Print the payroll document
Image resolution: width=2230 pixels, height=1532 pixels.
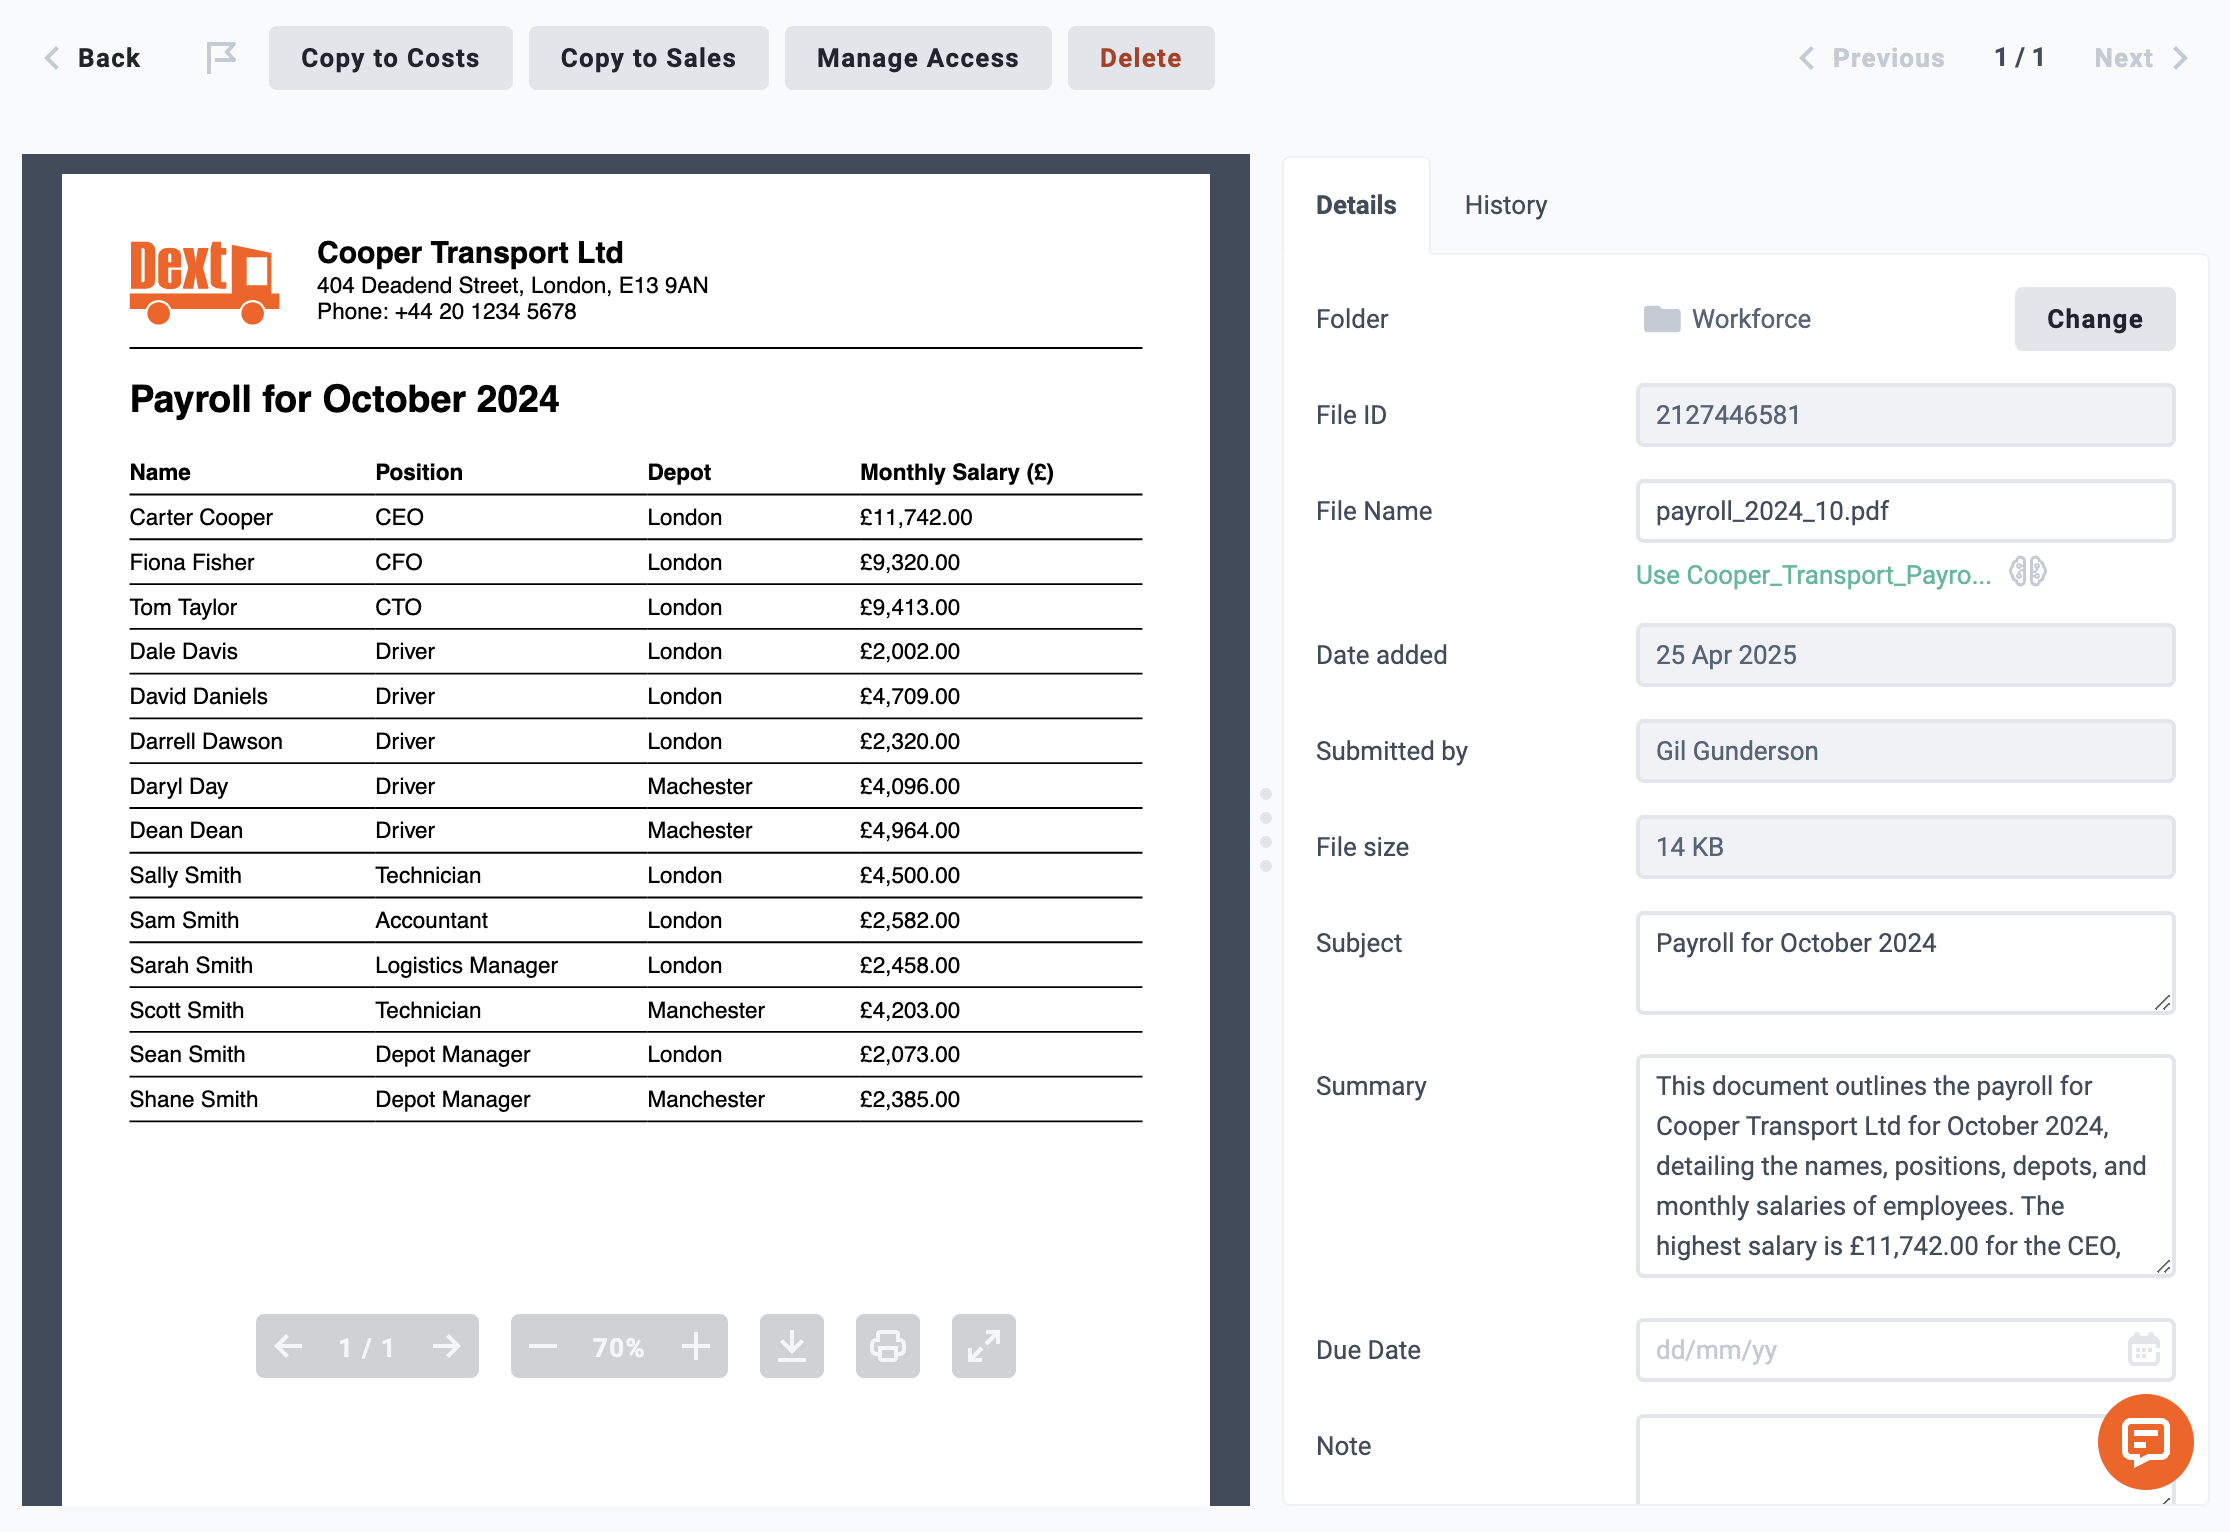887,1346
